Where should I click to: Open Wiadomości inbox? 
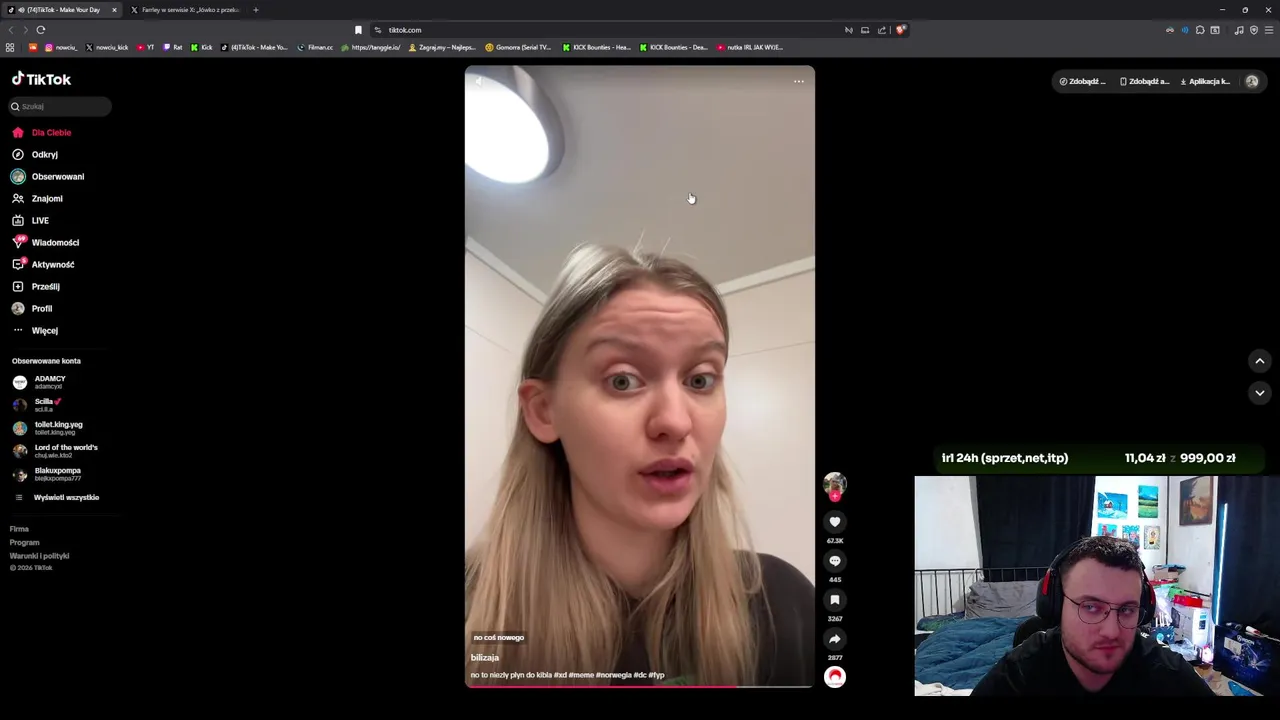45,243
